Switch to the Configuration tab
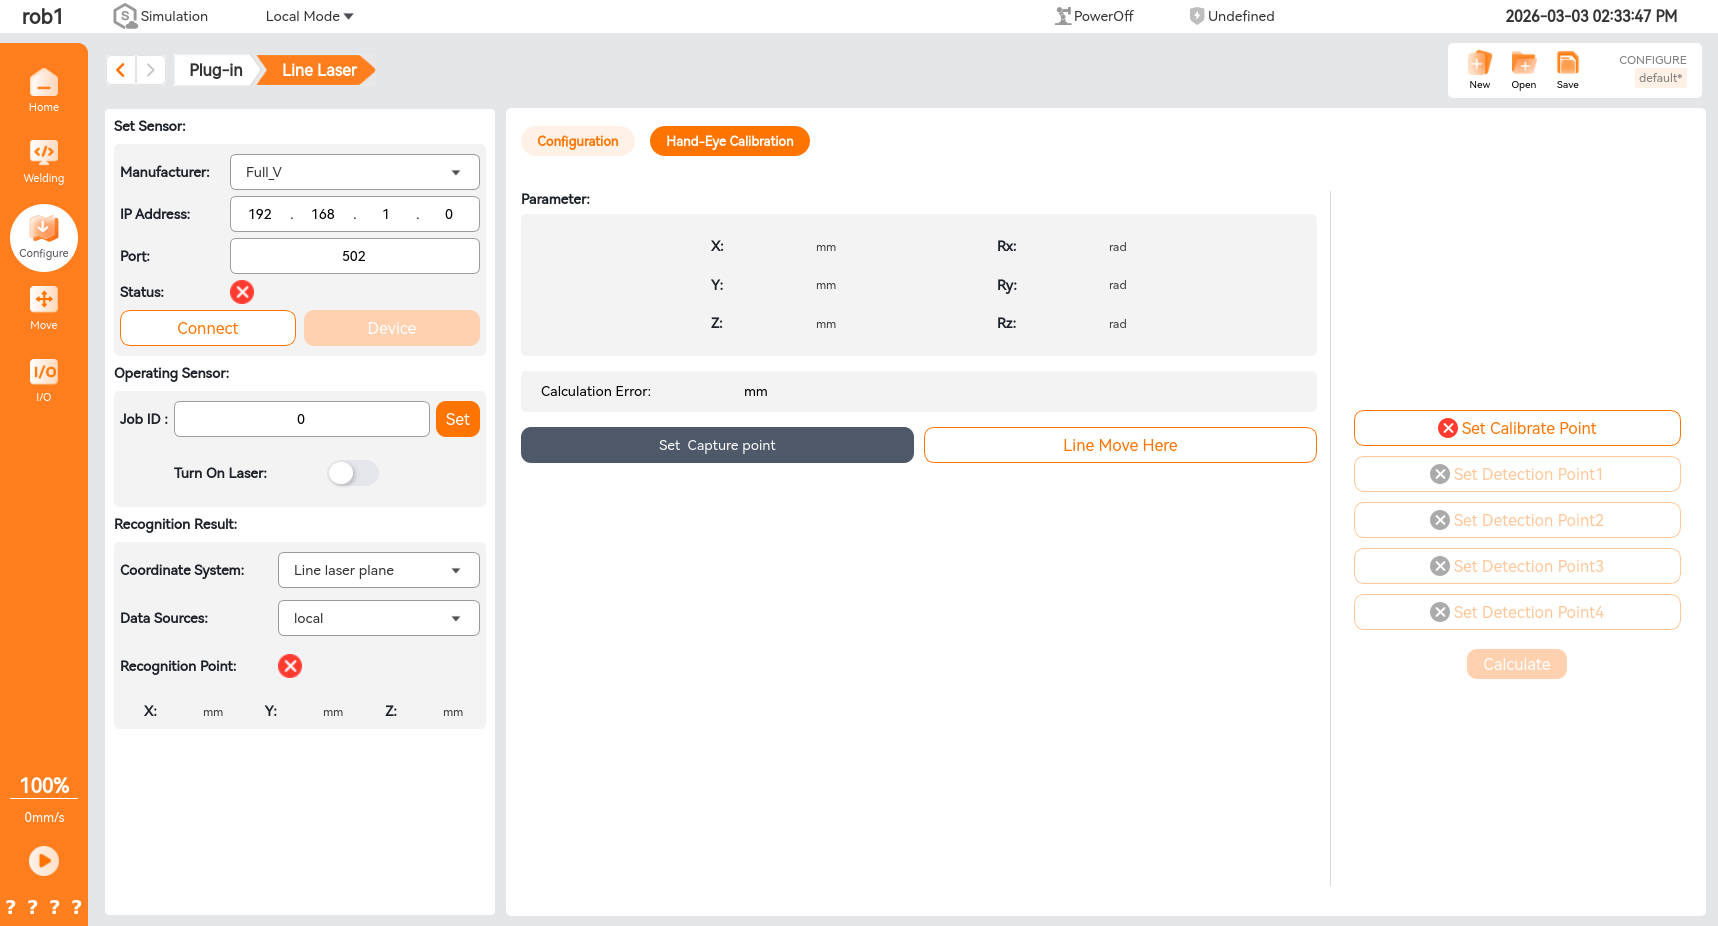The height and width of the screenshot is (926, 1718). coord(577,141)
